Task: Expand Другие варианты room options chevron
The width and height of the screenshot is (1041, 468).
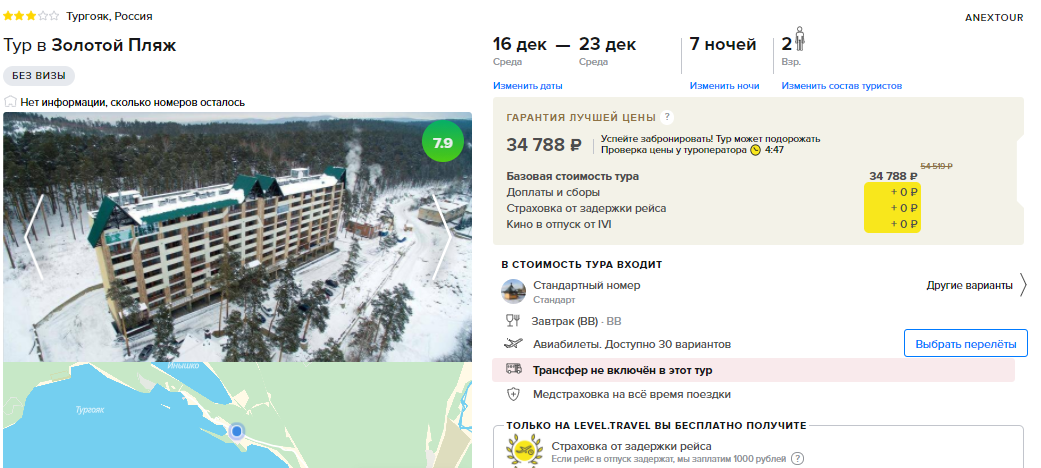Action: tap(1022, 285)
